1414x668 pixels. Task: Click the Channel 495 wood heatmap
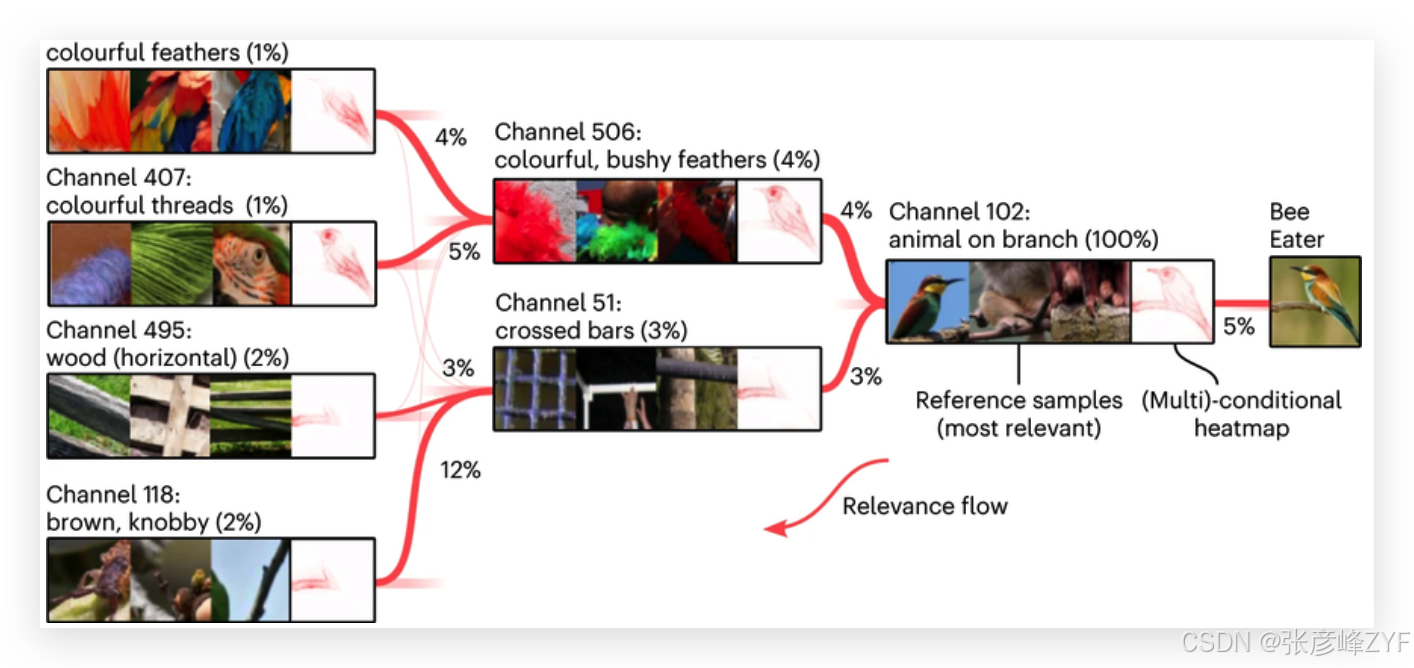[x=333, y=415]
